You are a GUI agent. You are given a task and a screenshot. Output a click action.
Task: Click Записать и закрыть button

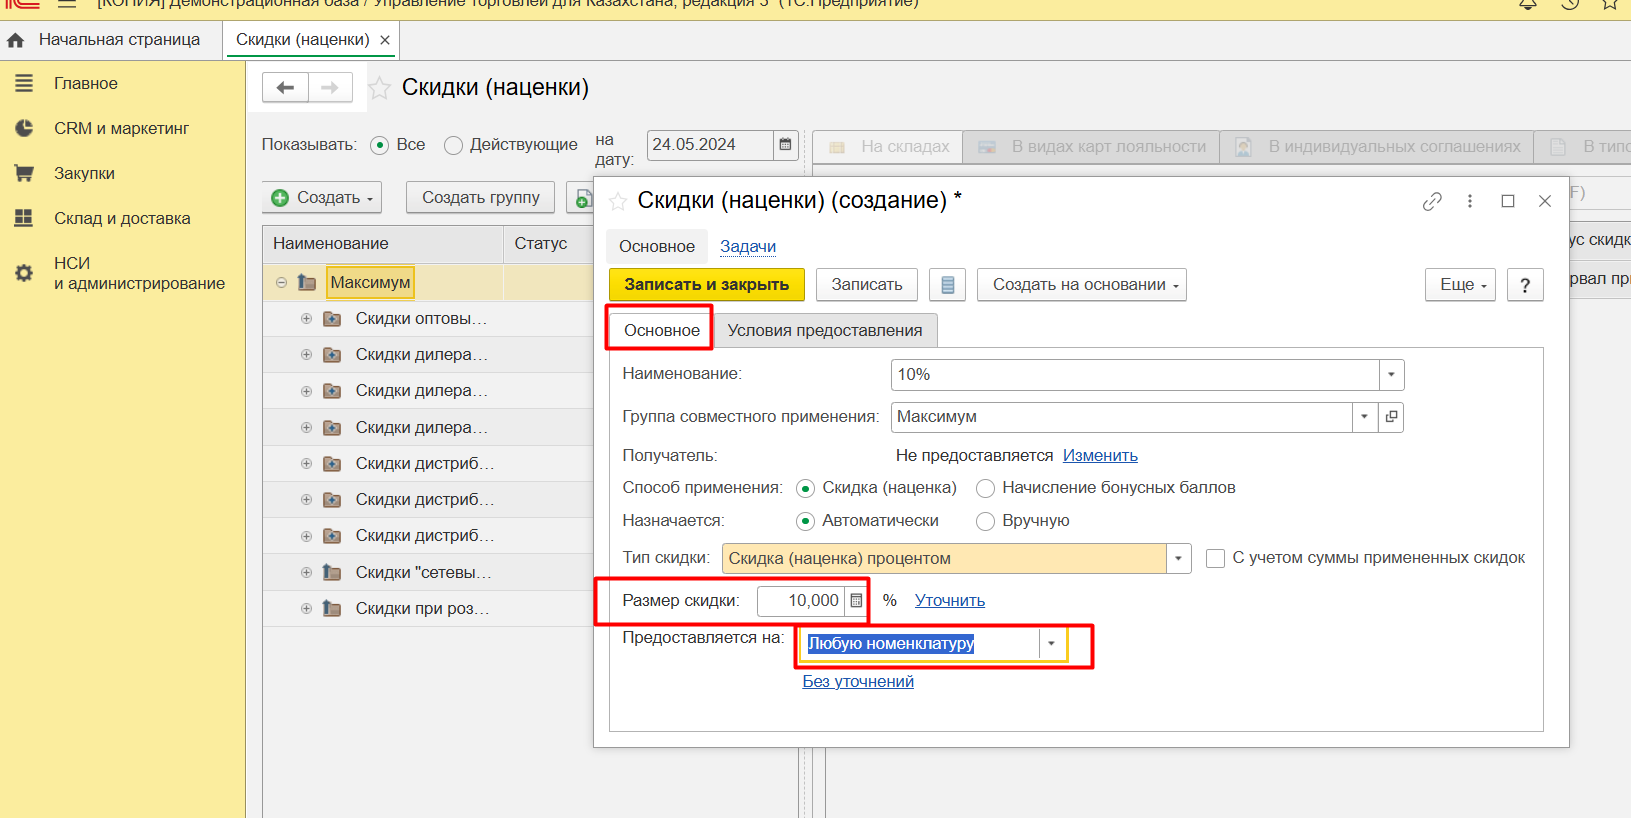[x=706, y=285]
